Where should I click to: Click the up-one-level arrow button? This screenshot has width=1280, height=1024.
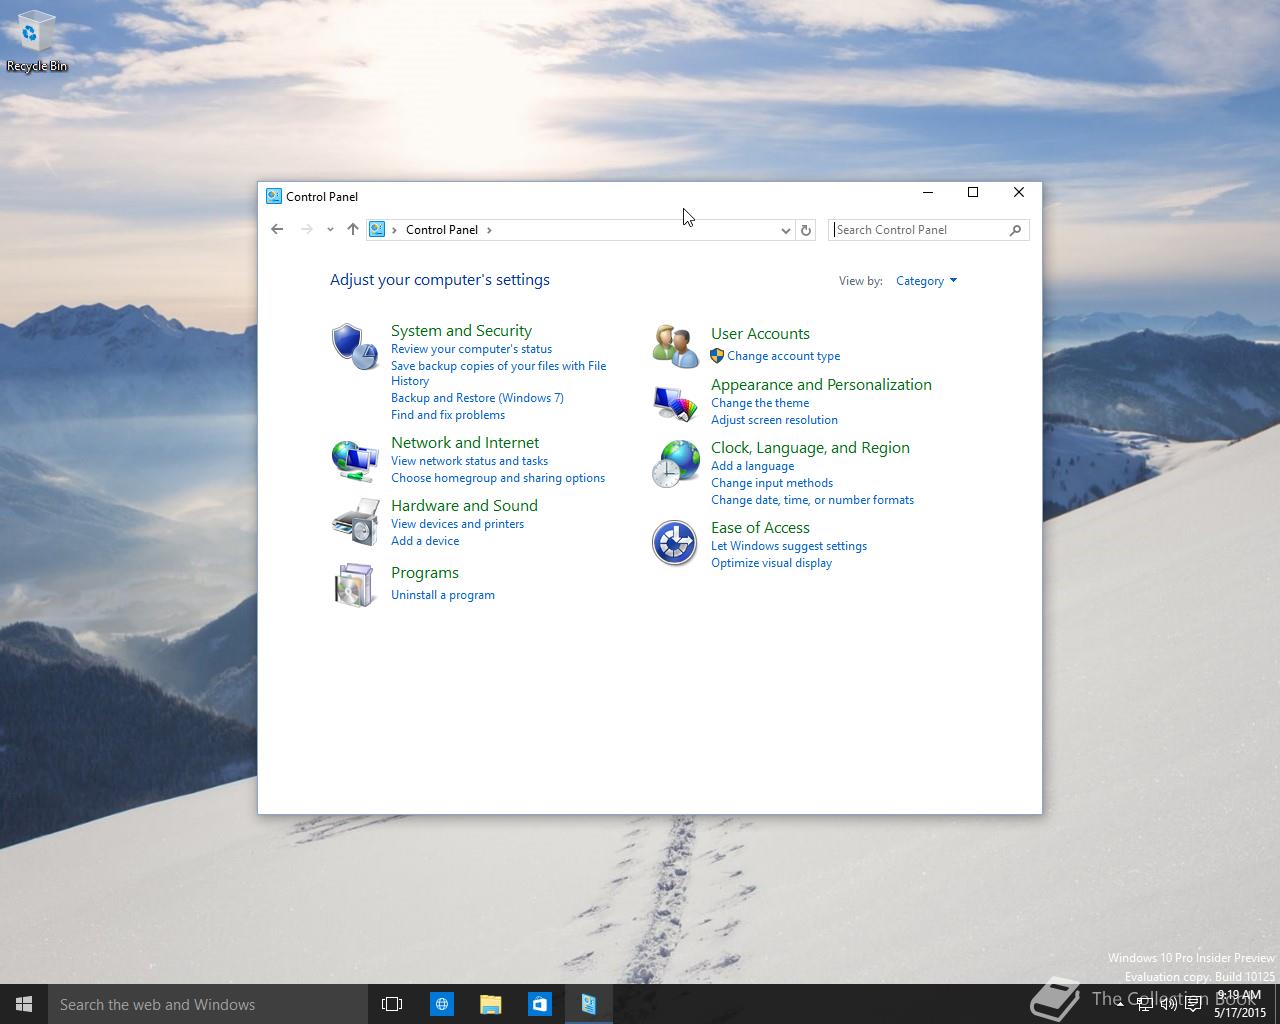click(x=352, y=229)
